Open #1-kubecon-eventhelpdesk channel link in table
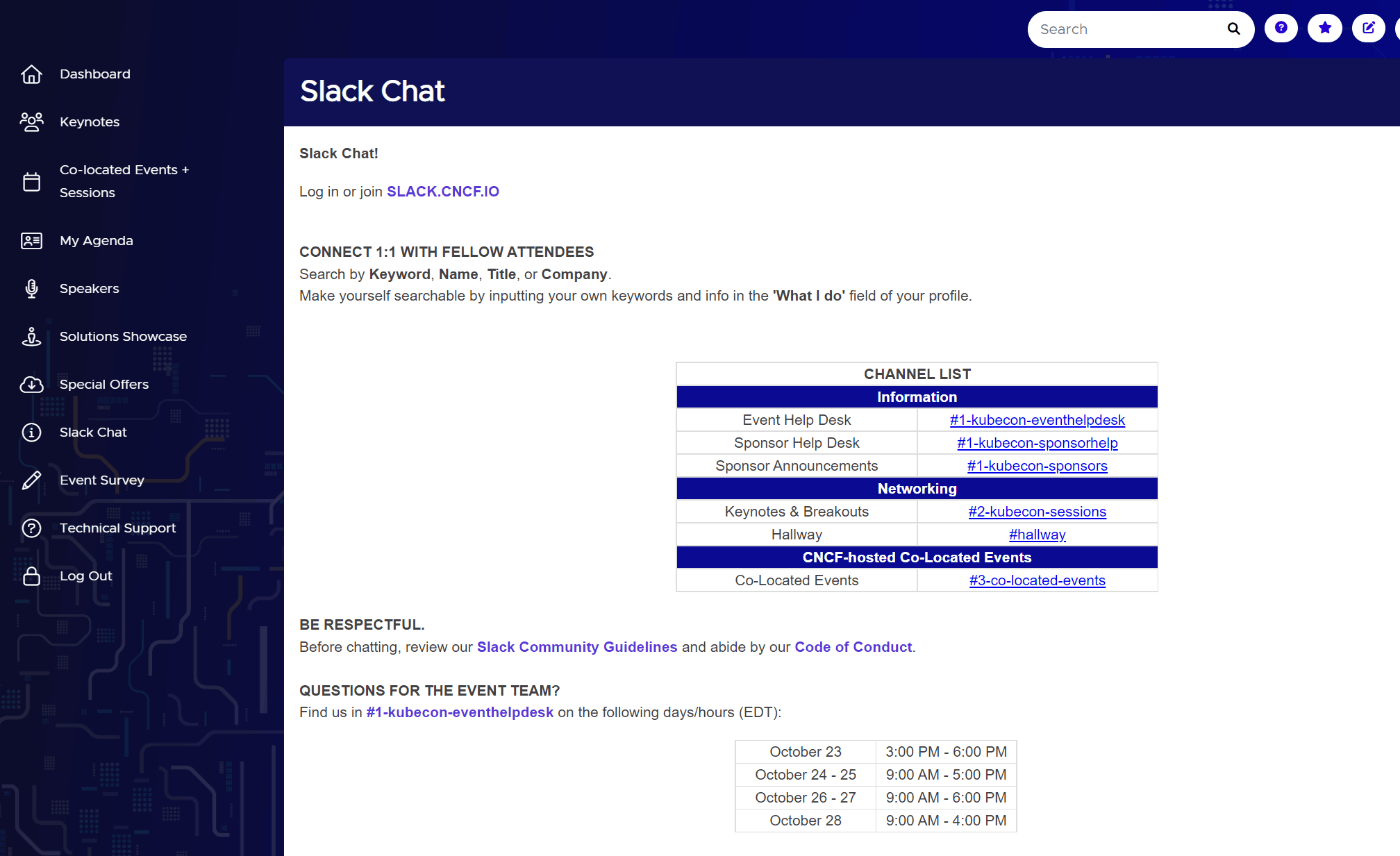1400x856 pixels. click(1037, 420)
